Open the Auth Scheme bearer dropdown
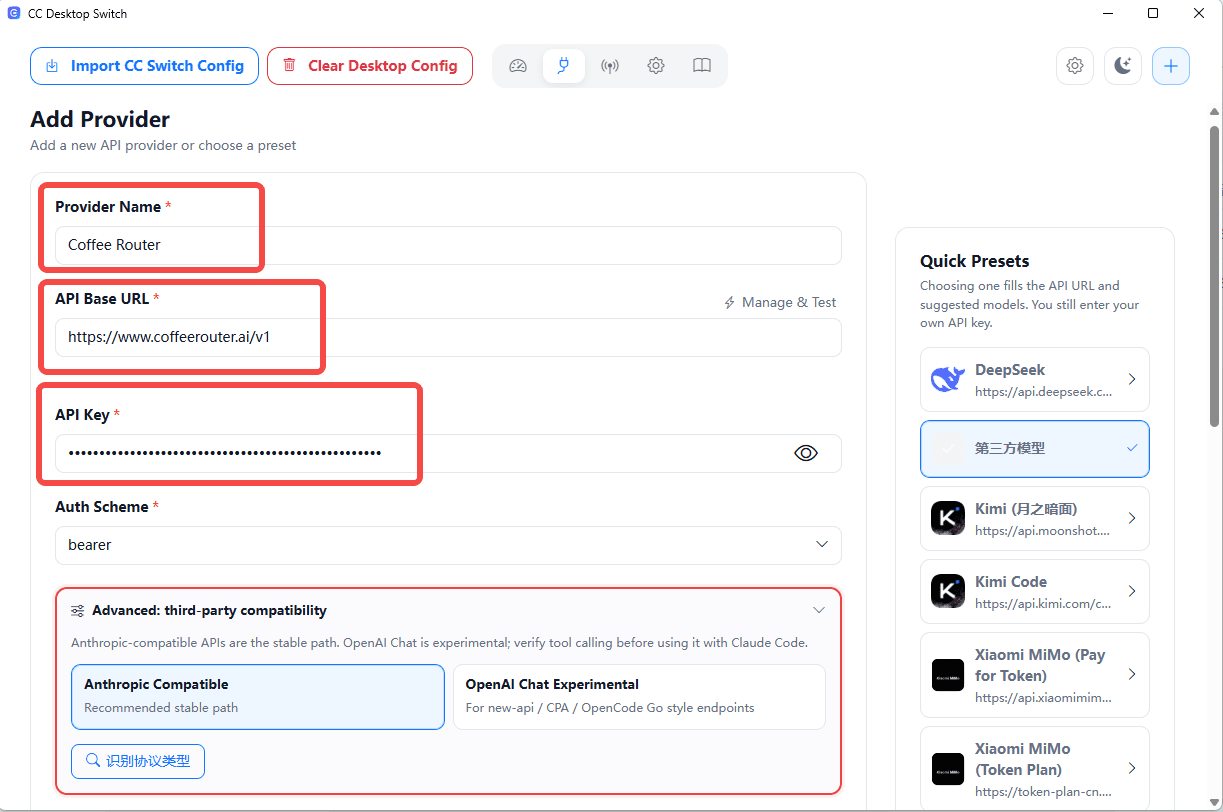The image size is (1223, 812). 448,545
